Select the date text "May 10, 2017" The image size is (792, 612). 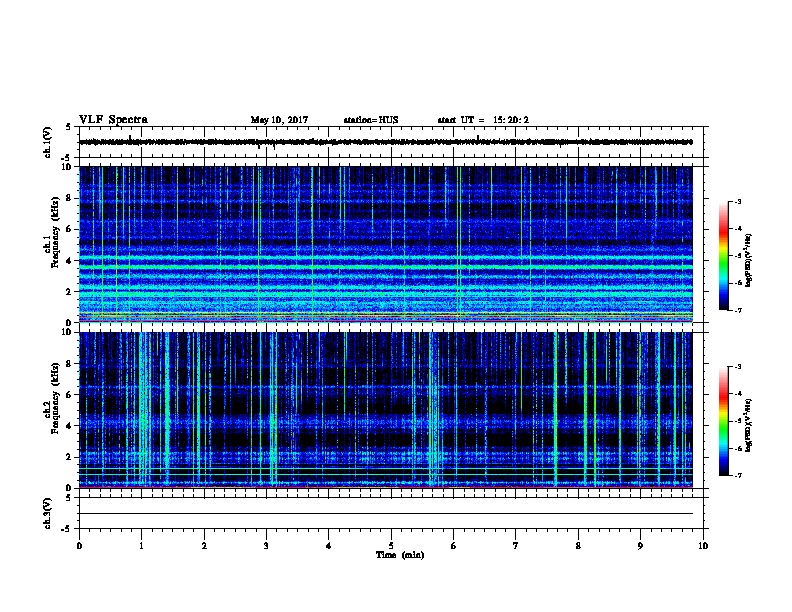[279, 120]
